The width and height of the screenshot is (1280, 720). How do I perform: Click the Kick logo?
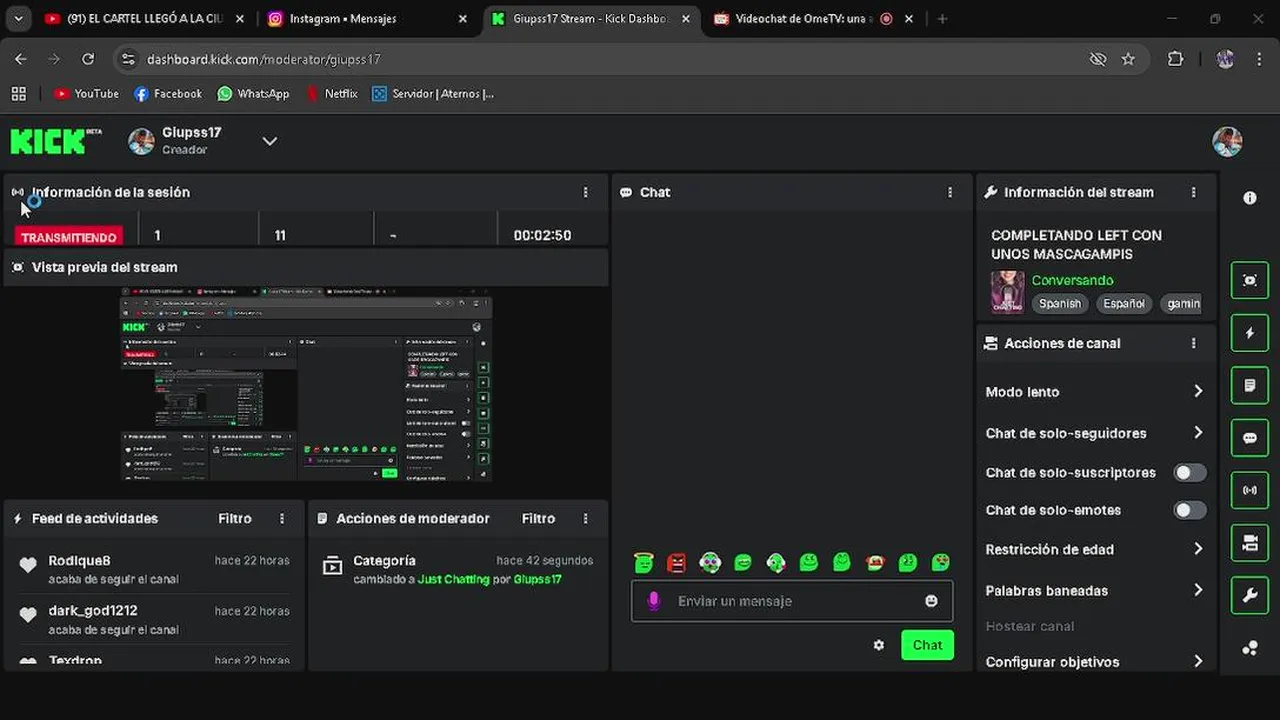pos(56,142)
